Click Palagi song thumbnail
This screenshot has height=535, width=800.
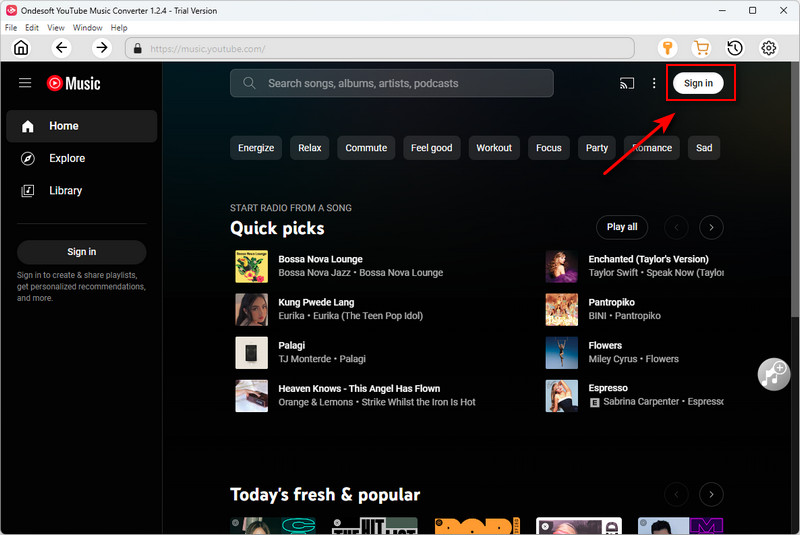[252, 352]
